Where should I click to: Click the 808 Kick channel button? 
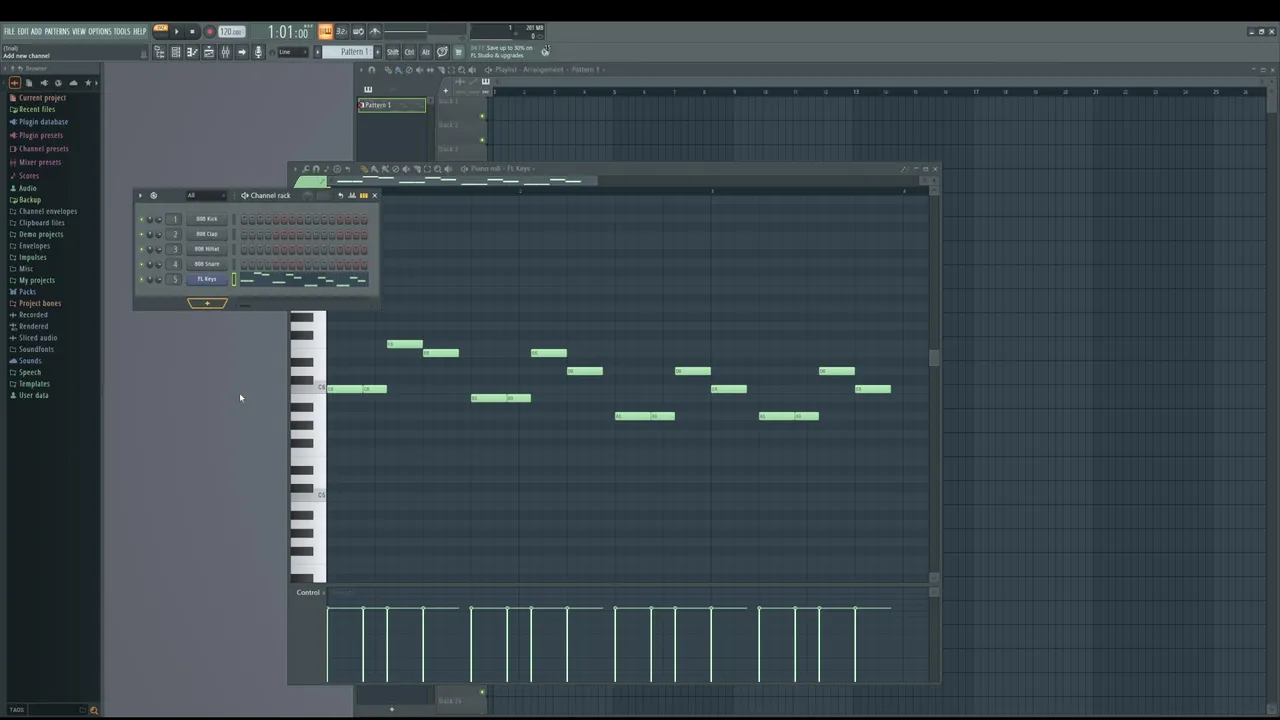pos(207,219)
